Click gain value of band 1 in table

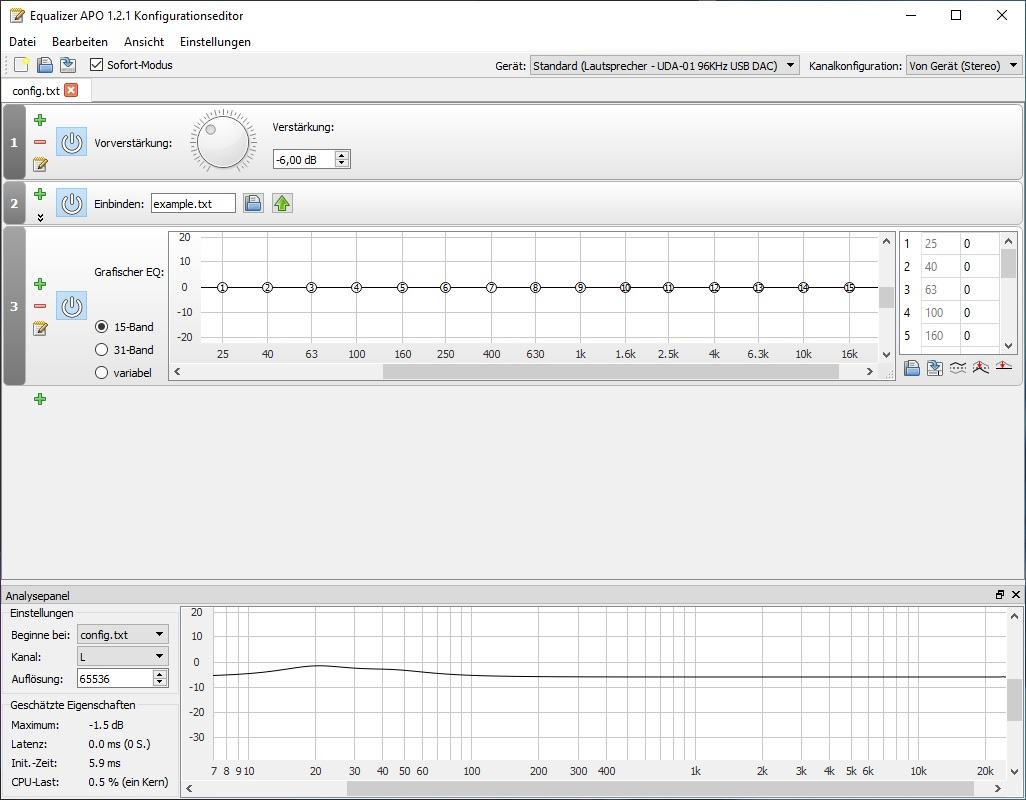[980, 243]
